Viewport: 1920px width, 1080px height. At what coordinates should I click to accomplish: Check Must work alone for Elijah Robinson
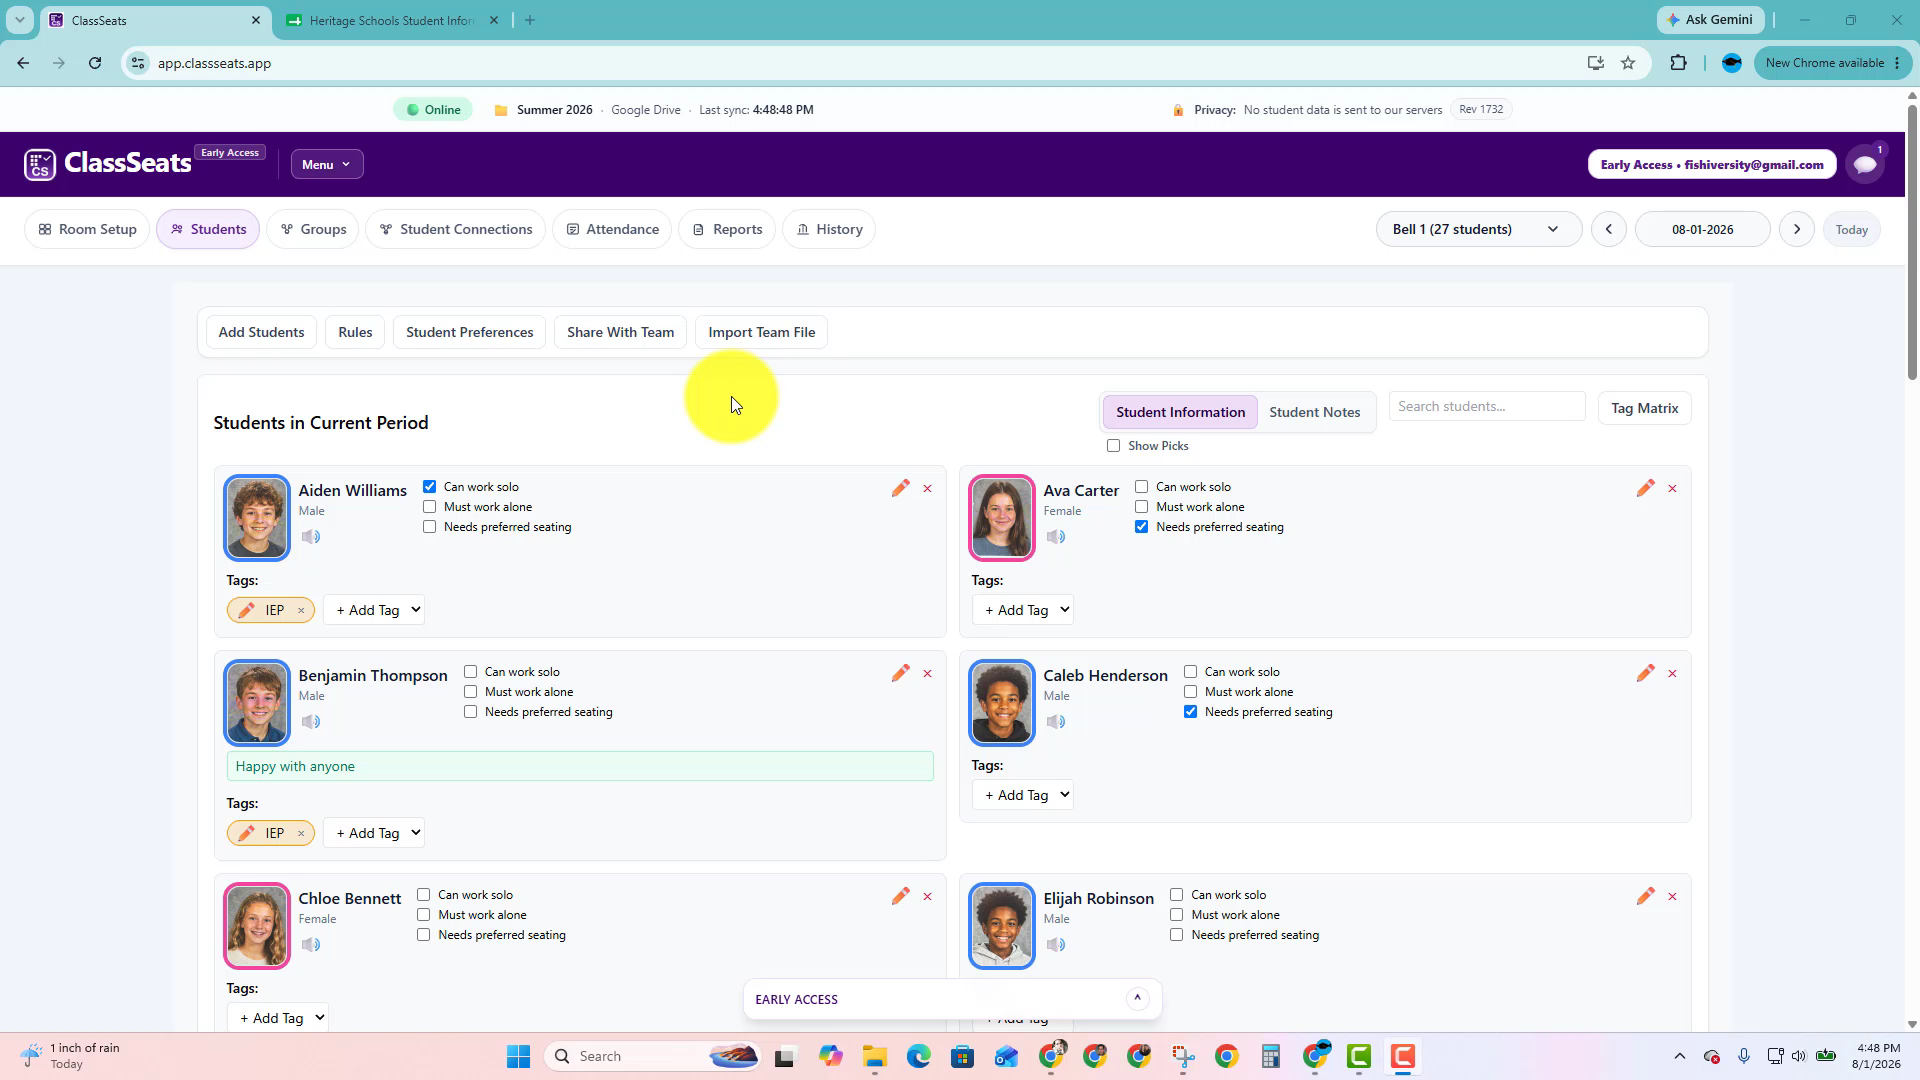click(1177, 915)
